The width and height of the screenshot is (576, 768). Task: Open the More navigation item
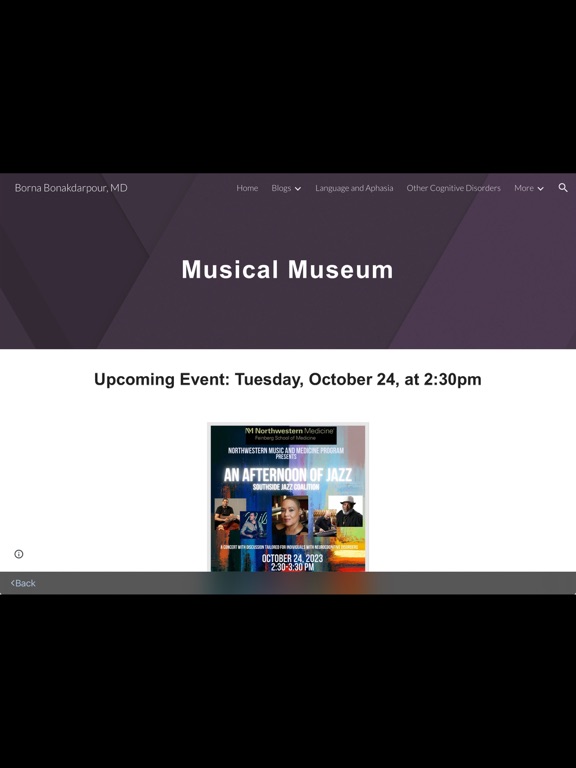tap(524, 188)
